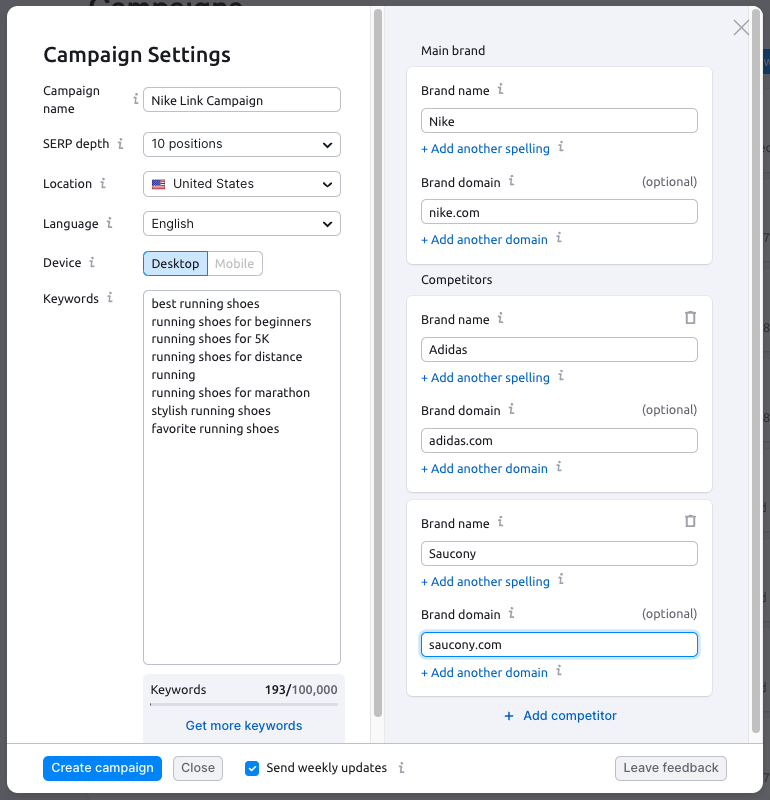Click keyword line 'running shoes for 5K'
The width and height of the screenshot is (770, 800).
click(x=210, y=339)
